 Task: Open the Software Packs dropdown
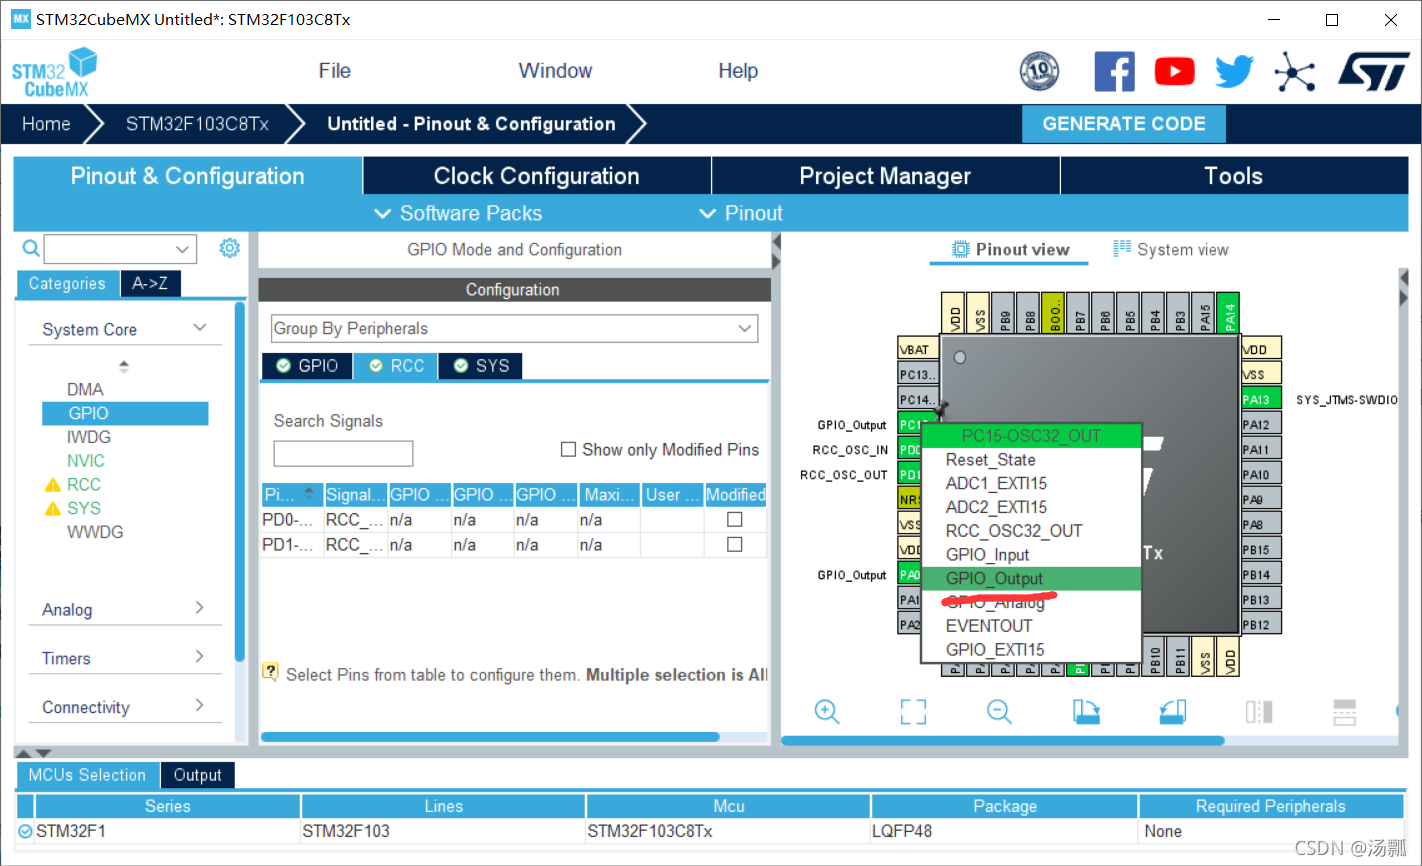(458, 213)
